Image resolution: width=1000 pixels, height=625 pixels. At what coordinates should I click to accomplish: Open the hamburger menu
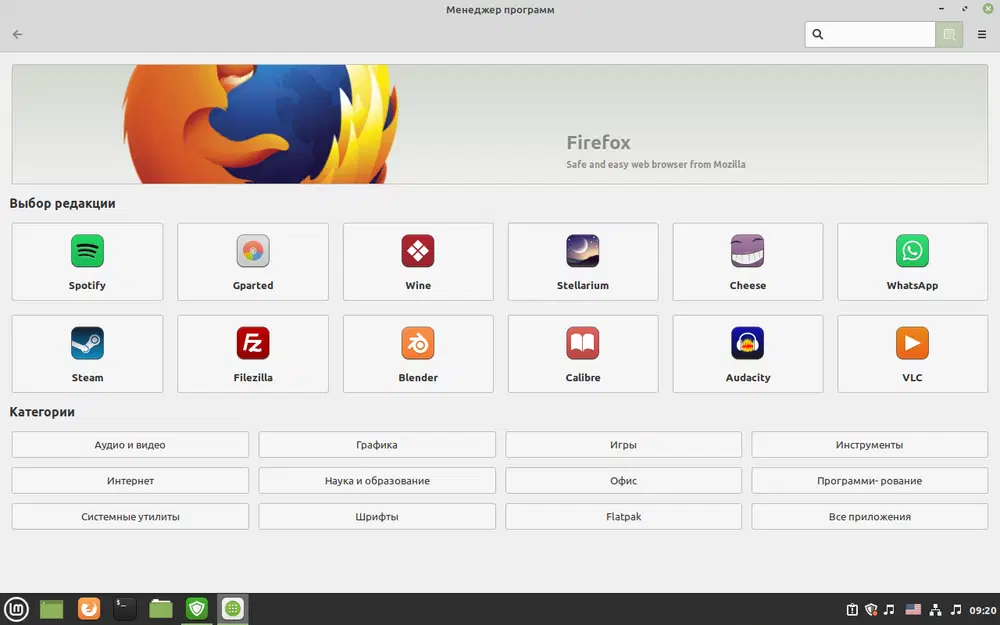pos(982,34)
